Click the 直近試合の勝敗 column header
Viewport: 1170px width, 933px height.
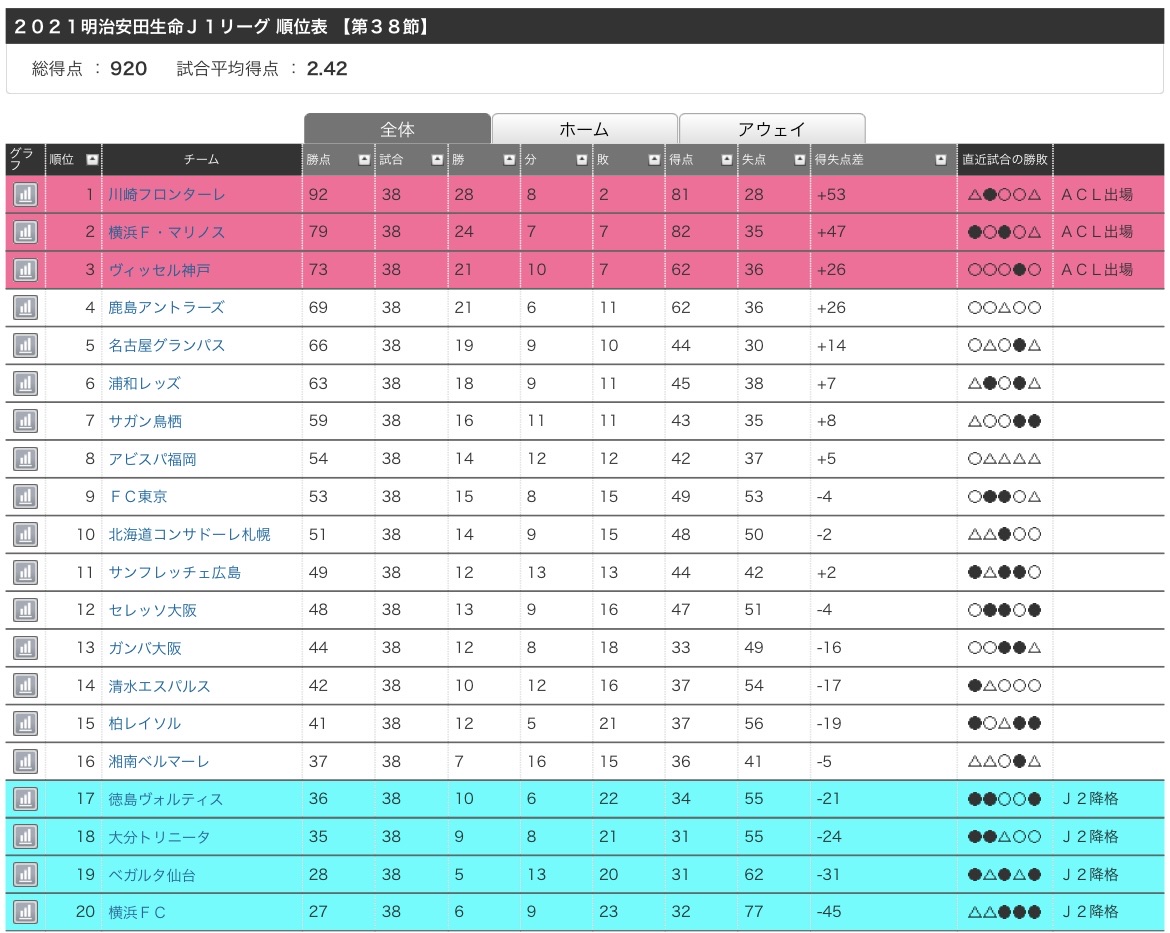pyautogui.click(x=1004, y=160)
